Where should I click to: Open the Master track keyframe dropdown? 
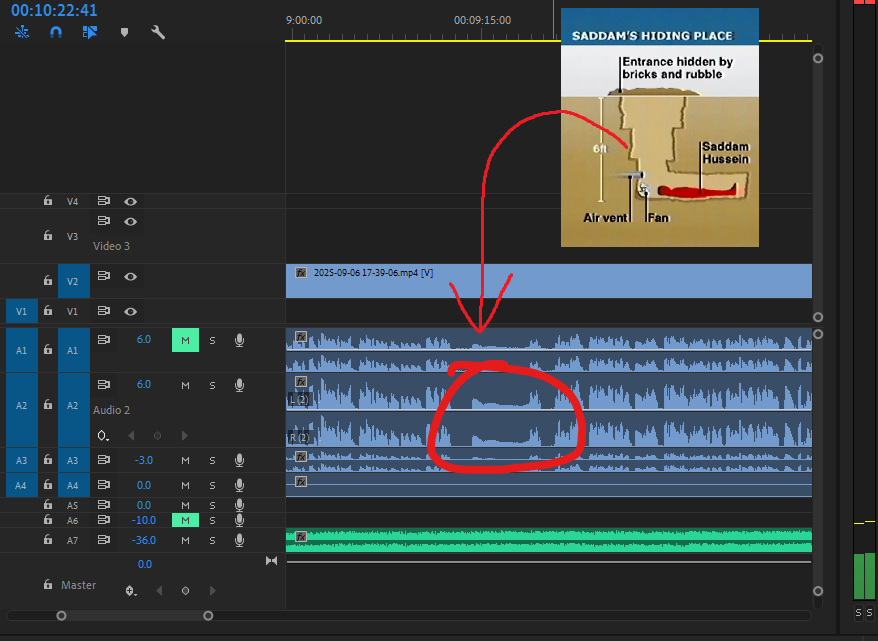point(131,591)
